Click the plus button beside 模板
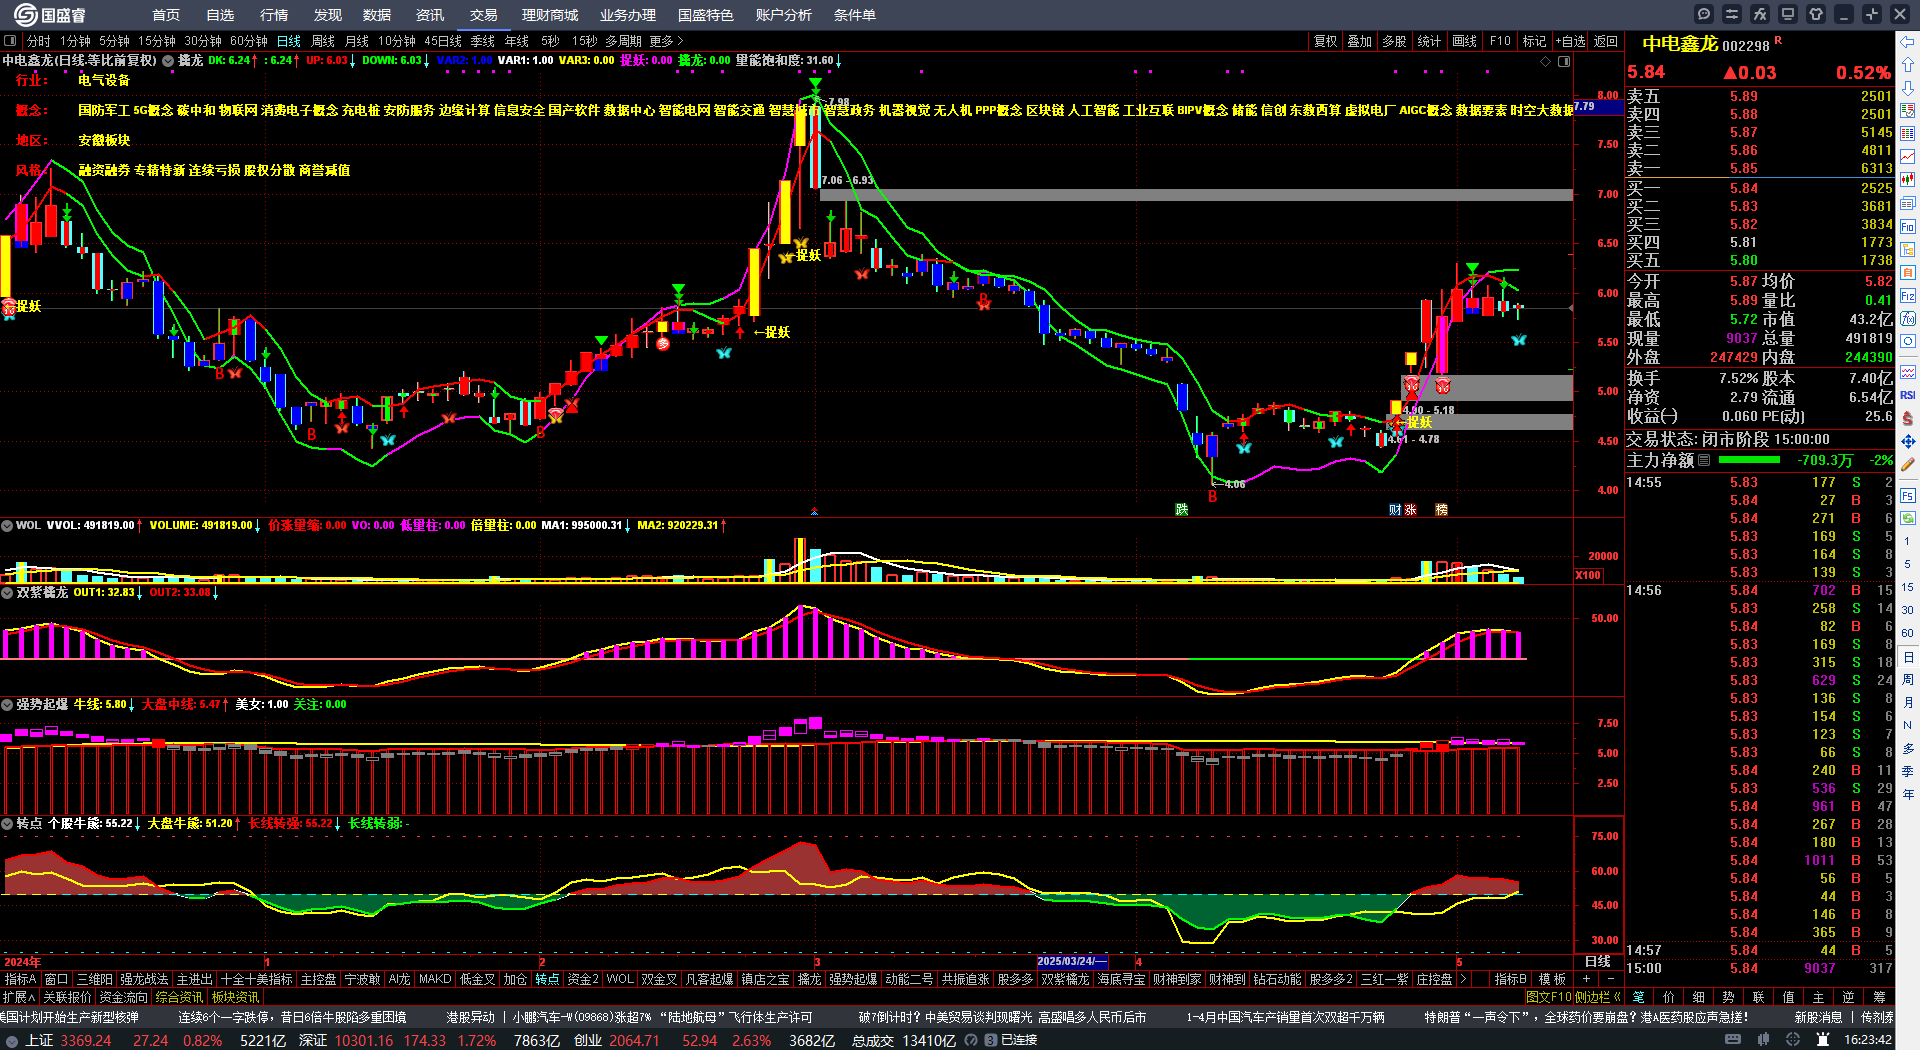Viewport: 1920px width, 1050px height. [x=1587, y=979]
